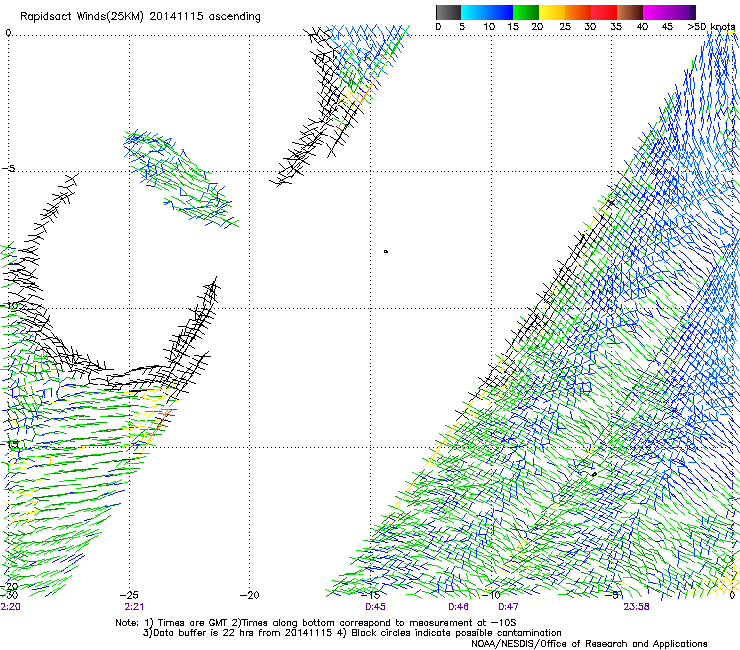Click the 'Data buffer is 22 hrs' note line

coord(352,633)
